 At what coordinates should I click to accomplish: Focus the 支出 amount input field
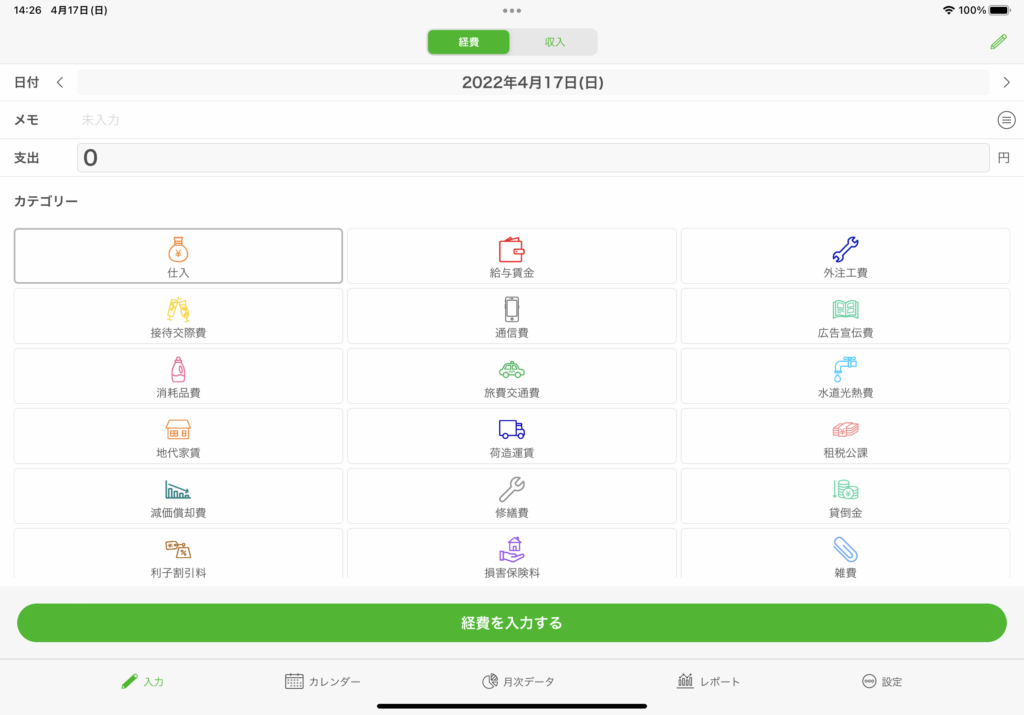(533, 158)
